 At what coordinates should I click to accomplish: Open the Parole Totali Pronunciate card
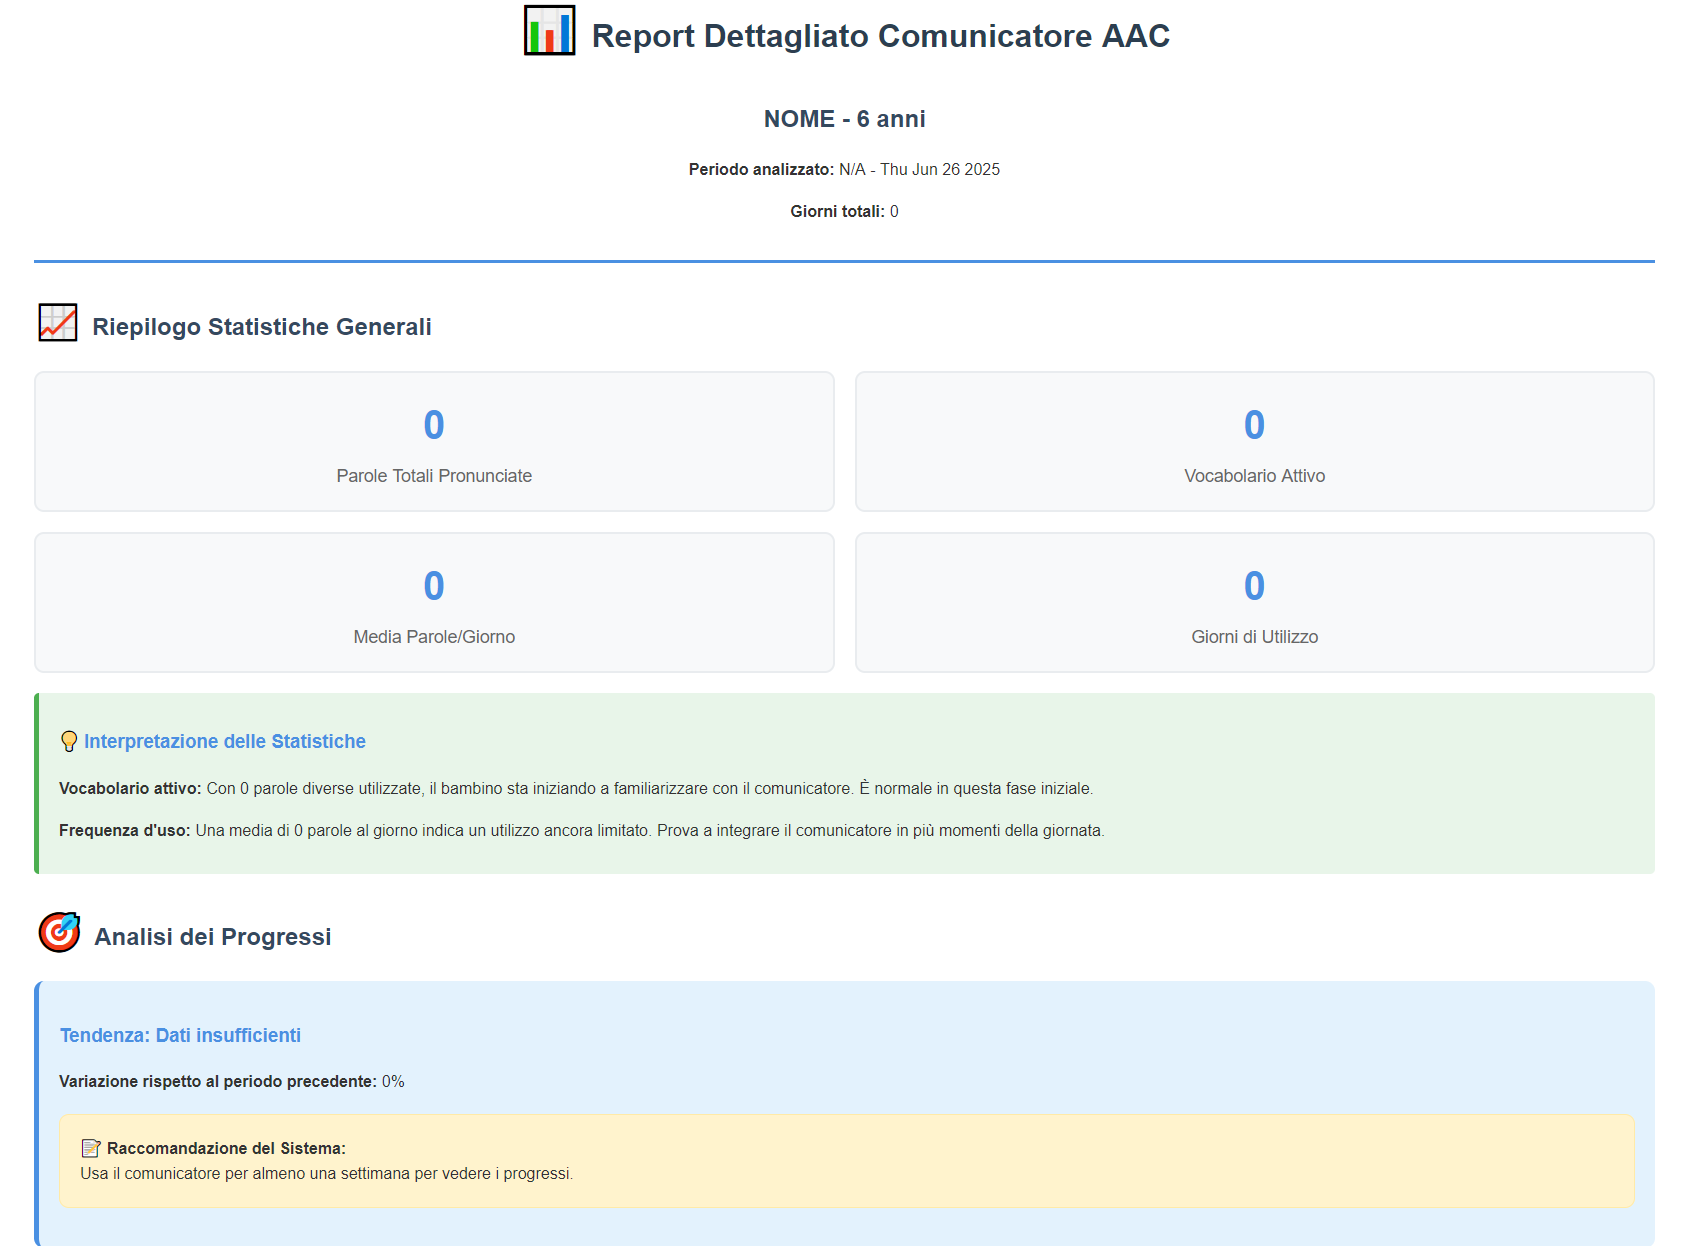click(434, 441)
